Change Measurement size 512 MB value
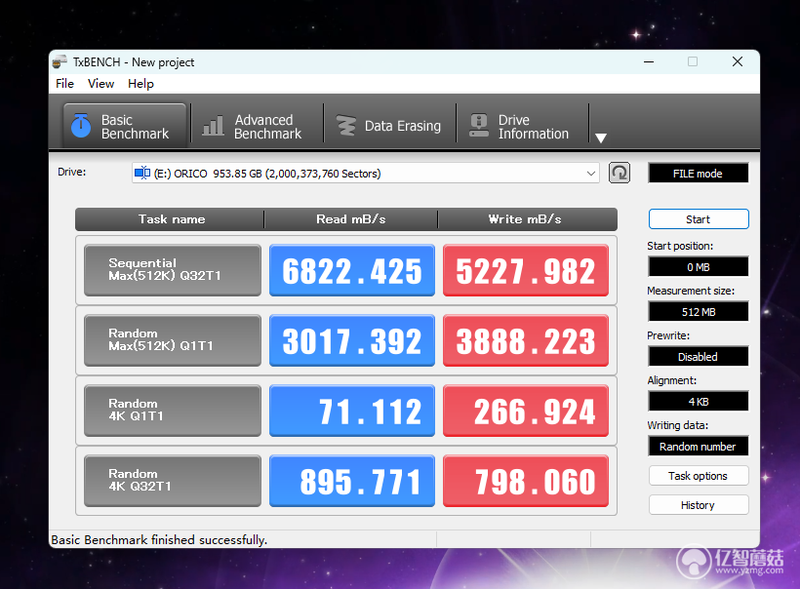800x589 pixels. [x=698, y=312]
